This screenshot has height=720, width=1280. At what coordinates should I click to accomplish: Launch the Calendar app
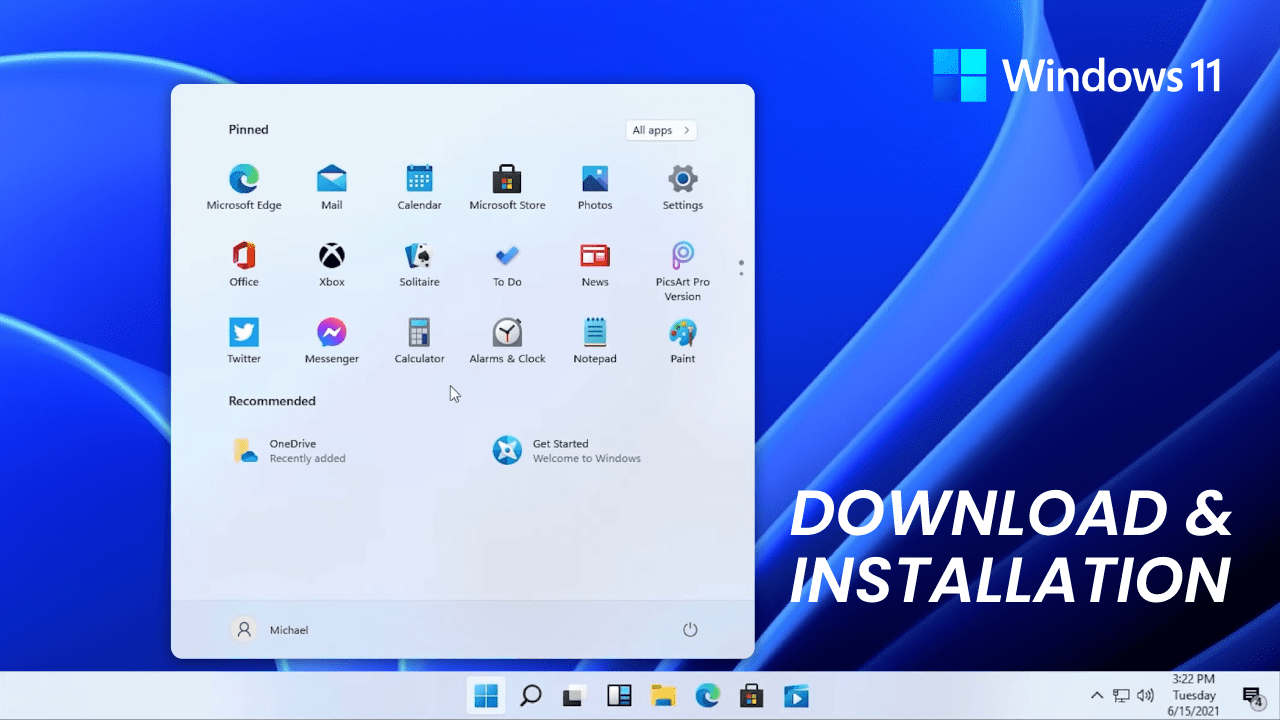coord(419,187)
